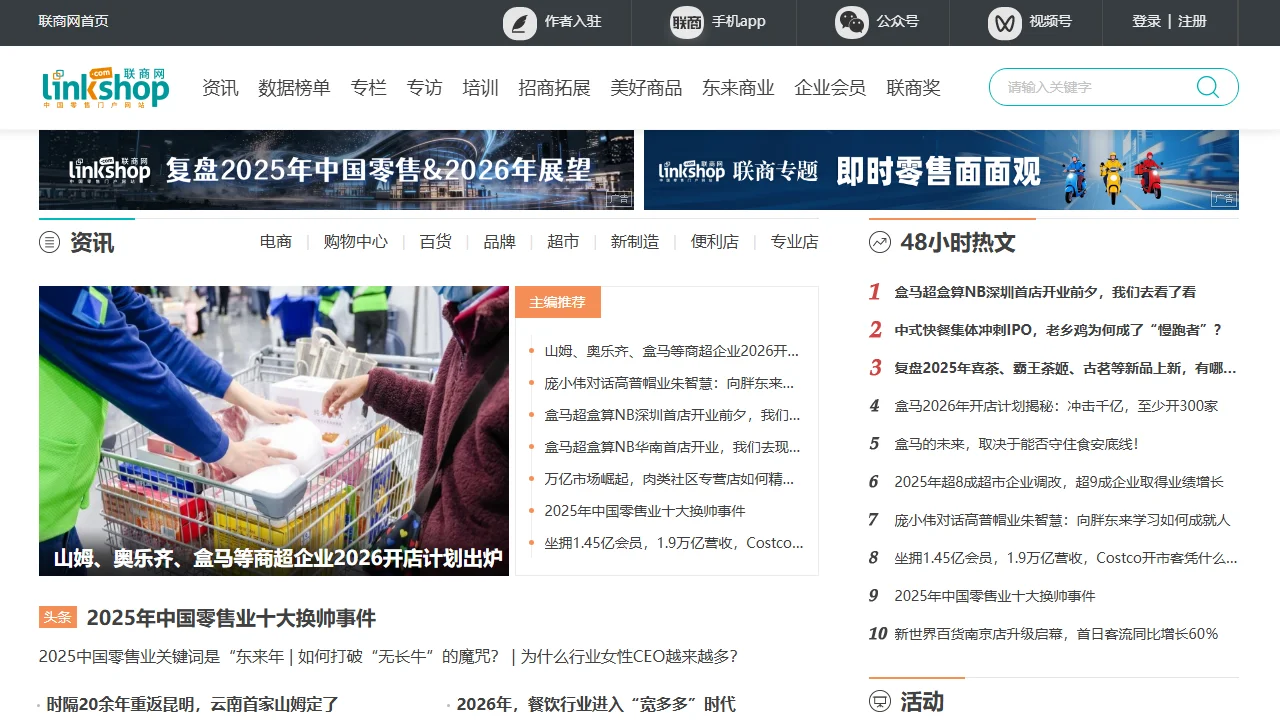
Task: Click the 48小时热文 trend icon
Action: point(880,242)
